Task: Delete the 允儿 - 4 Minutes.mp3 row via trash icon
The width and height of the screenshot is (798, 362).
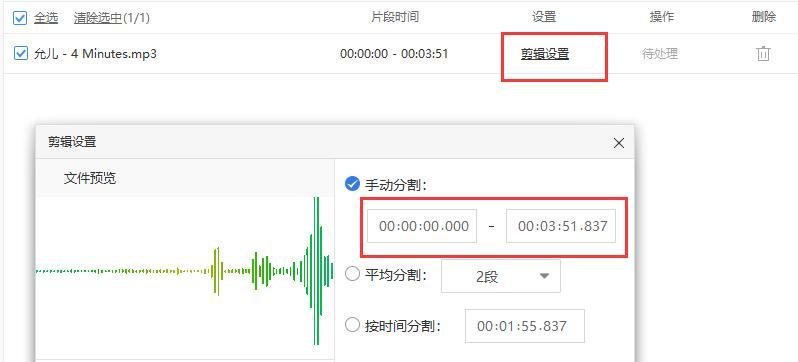Action: (x=763, y=53)
